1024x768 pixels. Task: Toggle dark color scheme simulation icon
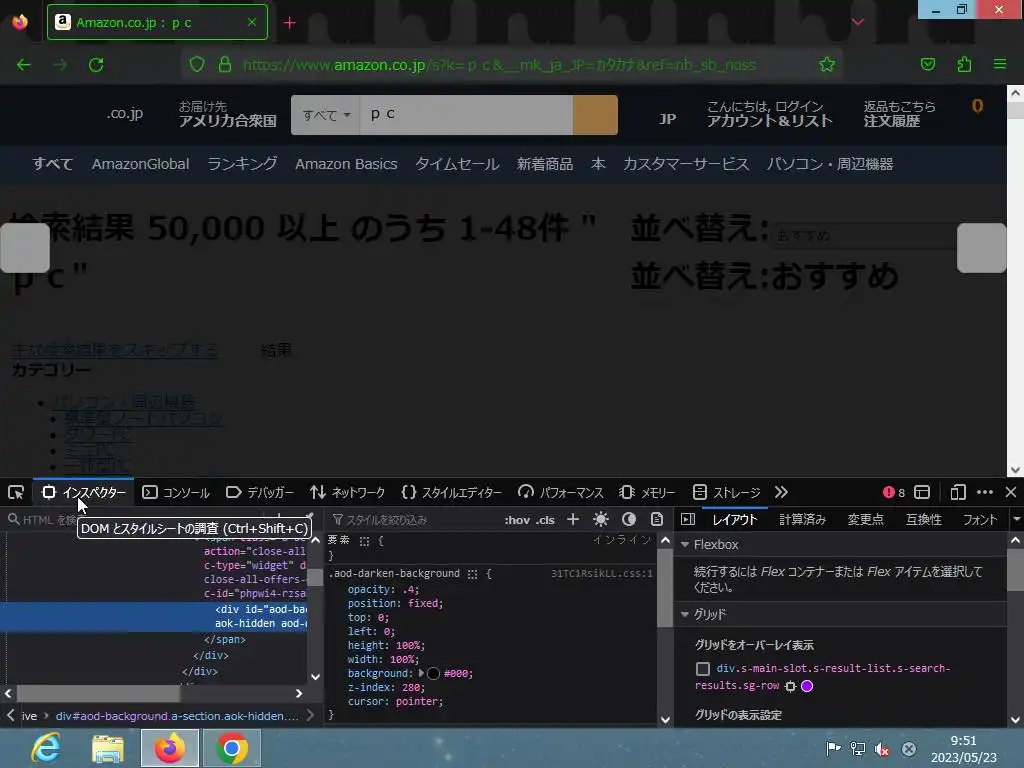[x=629, y=519]
